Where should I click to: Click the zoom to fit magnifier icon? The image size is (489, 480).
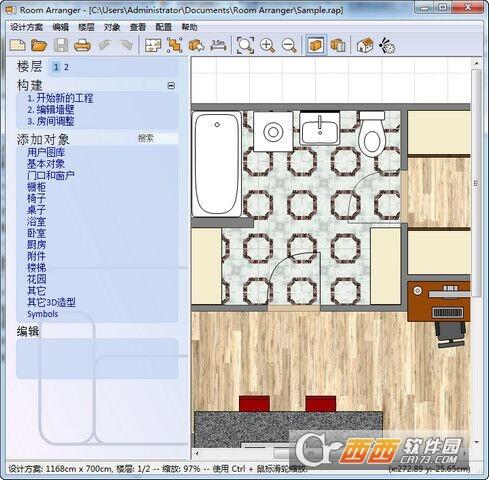click(245, 45)
